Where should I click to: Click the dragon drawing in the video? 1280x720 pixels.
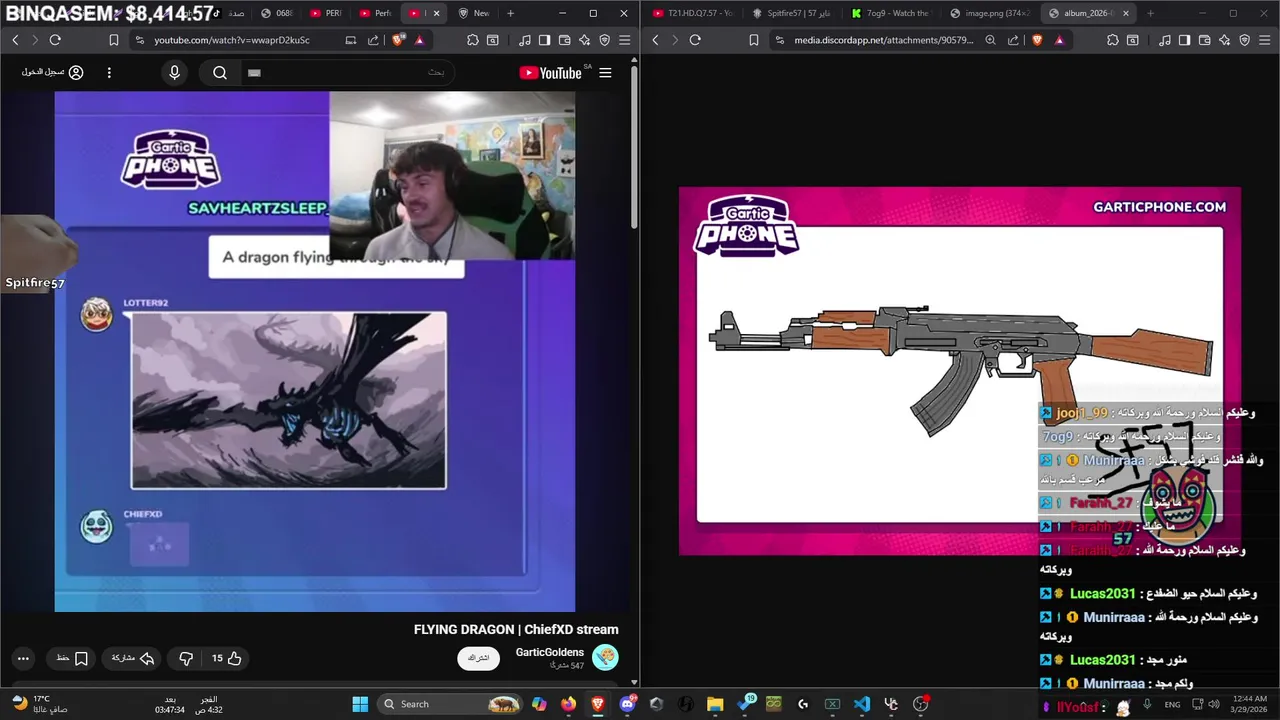pyautogui.click(x=289, y=400)
